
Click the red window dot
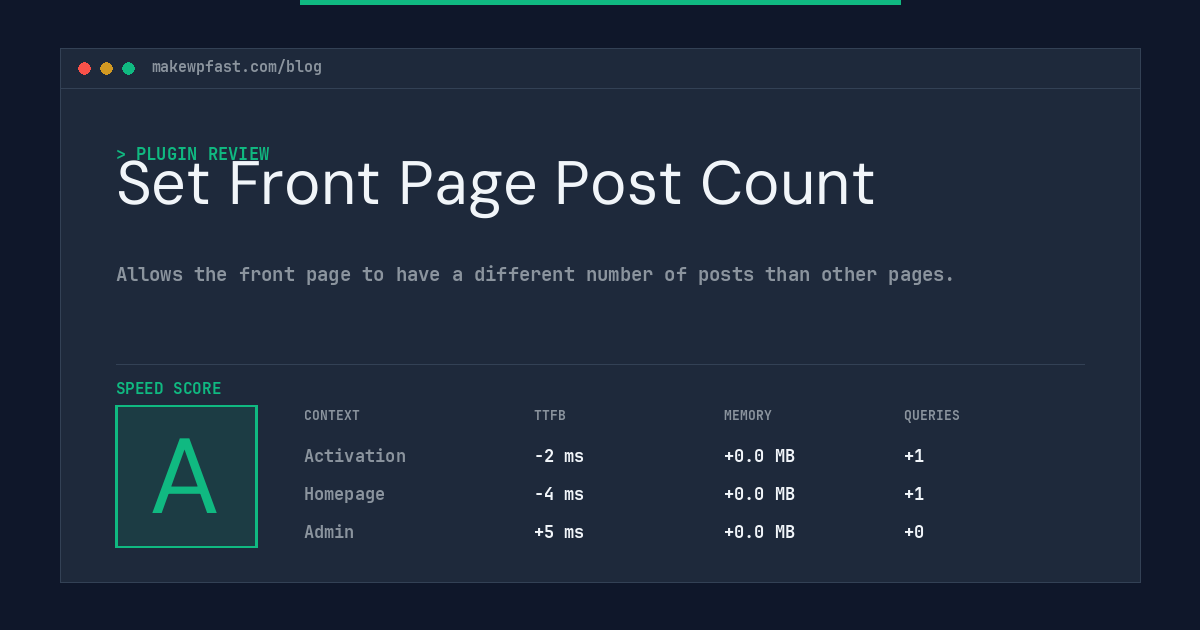pyautogui.click(x=84, y=68)
